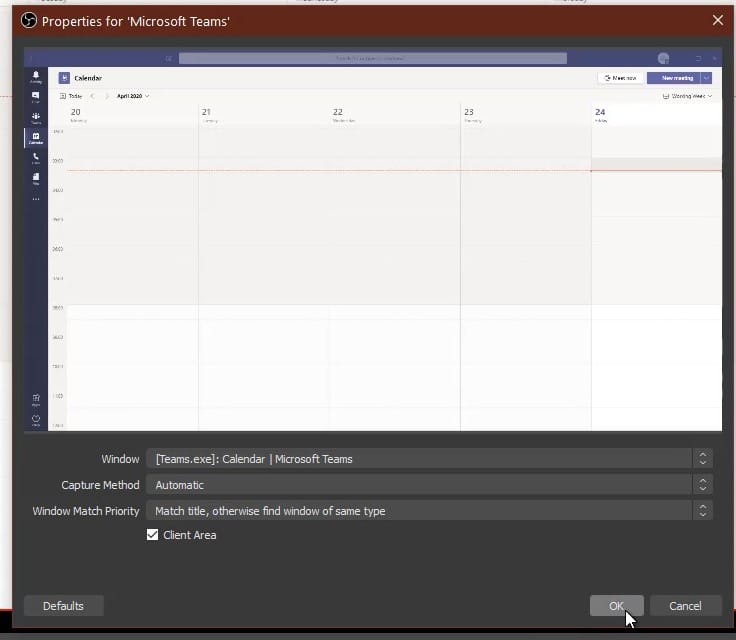Screen dimensions: 736x640
Task: Uncheck the Client Area checkbox
Action: 152,534
